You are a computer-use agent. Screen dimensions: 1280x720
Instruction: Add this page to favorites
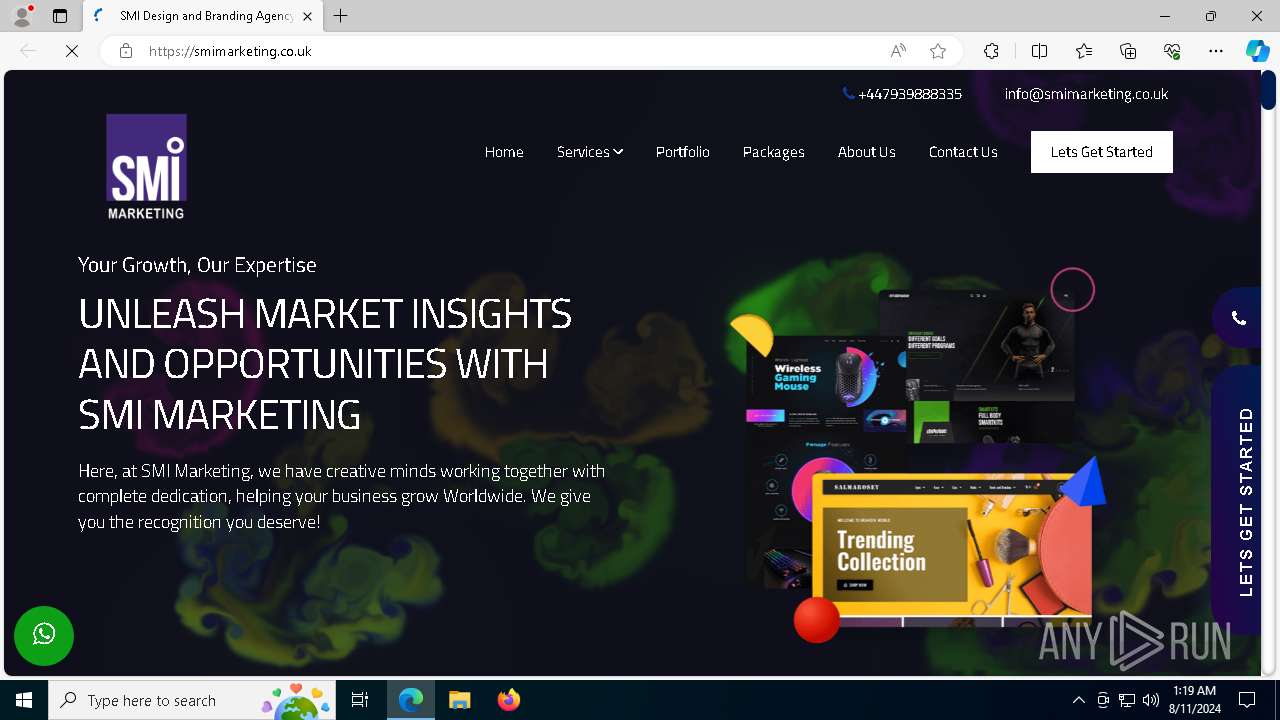[x=938, y=51]
